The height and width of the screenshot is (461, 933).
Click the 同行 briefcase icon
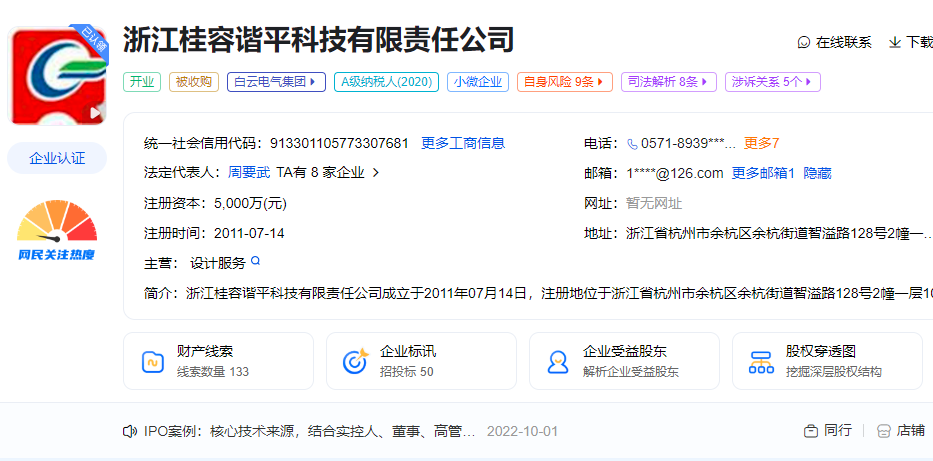810,431
